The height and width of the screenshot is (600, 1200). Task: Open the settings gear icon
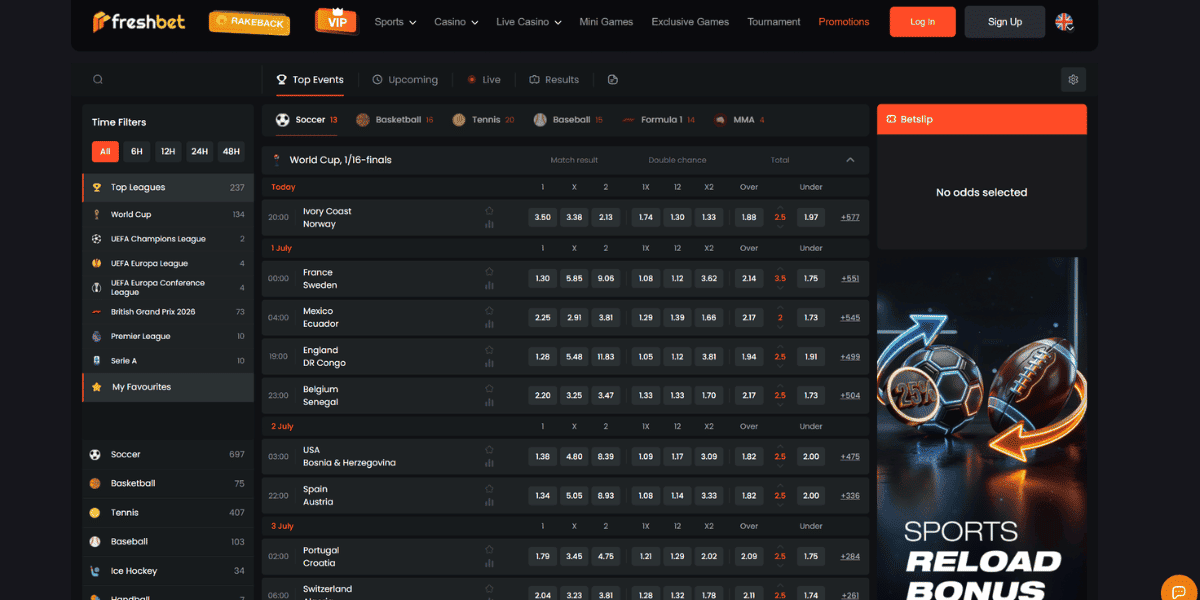coord(1073,80)
